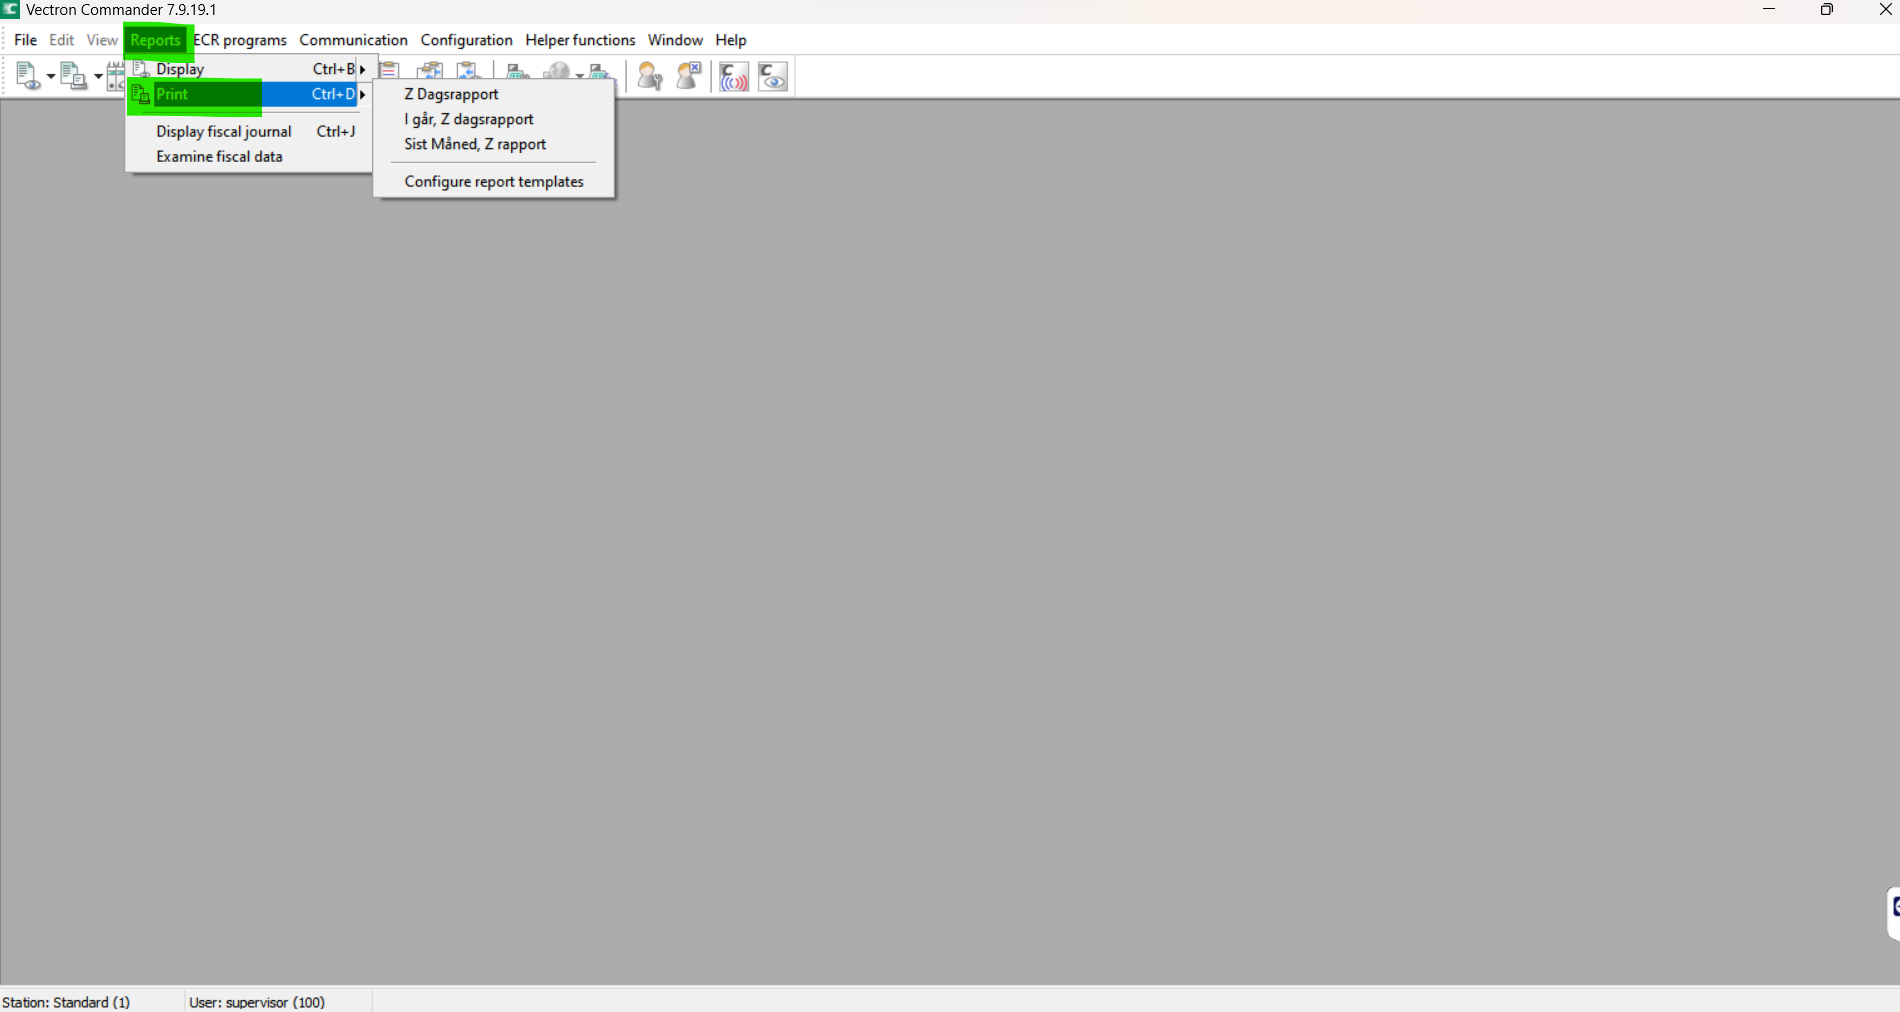Click Station: Standard (1) in status bar
1900x1012 pixels.
pyautogui.click(x=66, y=1002)
